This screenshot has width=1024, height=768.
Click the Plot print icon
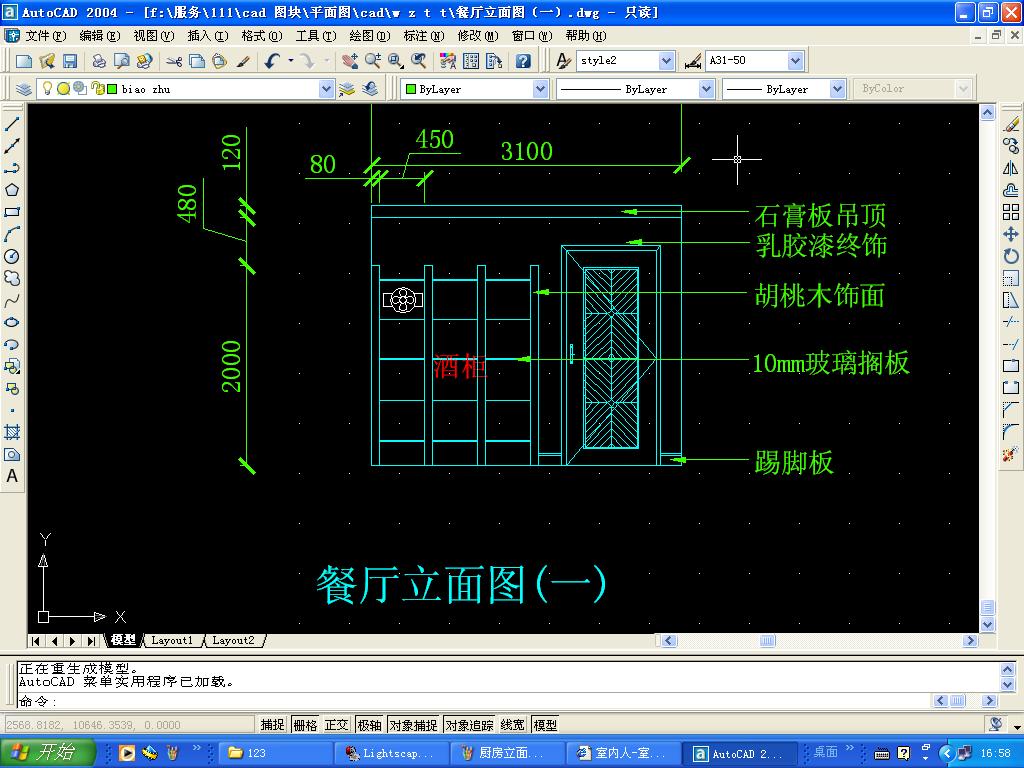(99, 61)
